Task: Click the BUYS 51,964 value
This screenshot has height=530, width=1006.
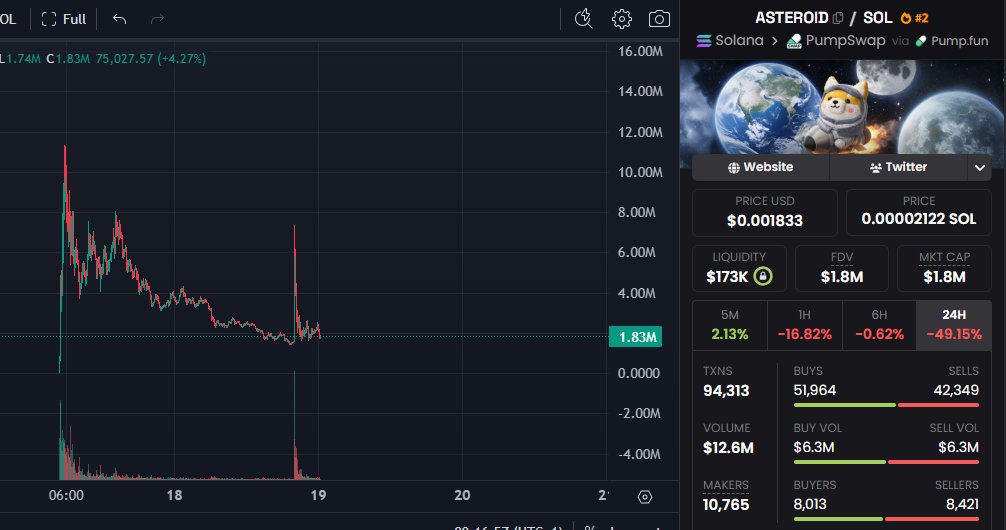Action: click(x=815, y=390)
